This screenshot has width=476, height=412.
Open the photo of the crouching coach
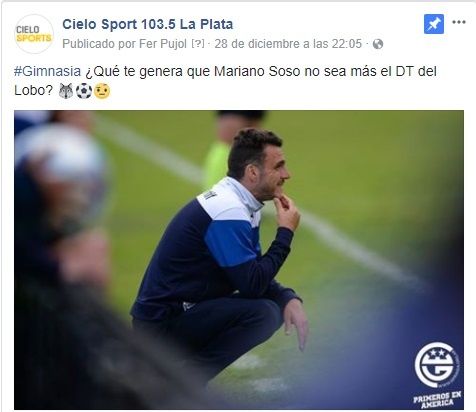[x=239, y=260]
